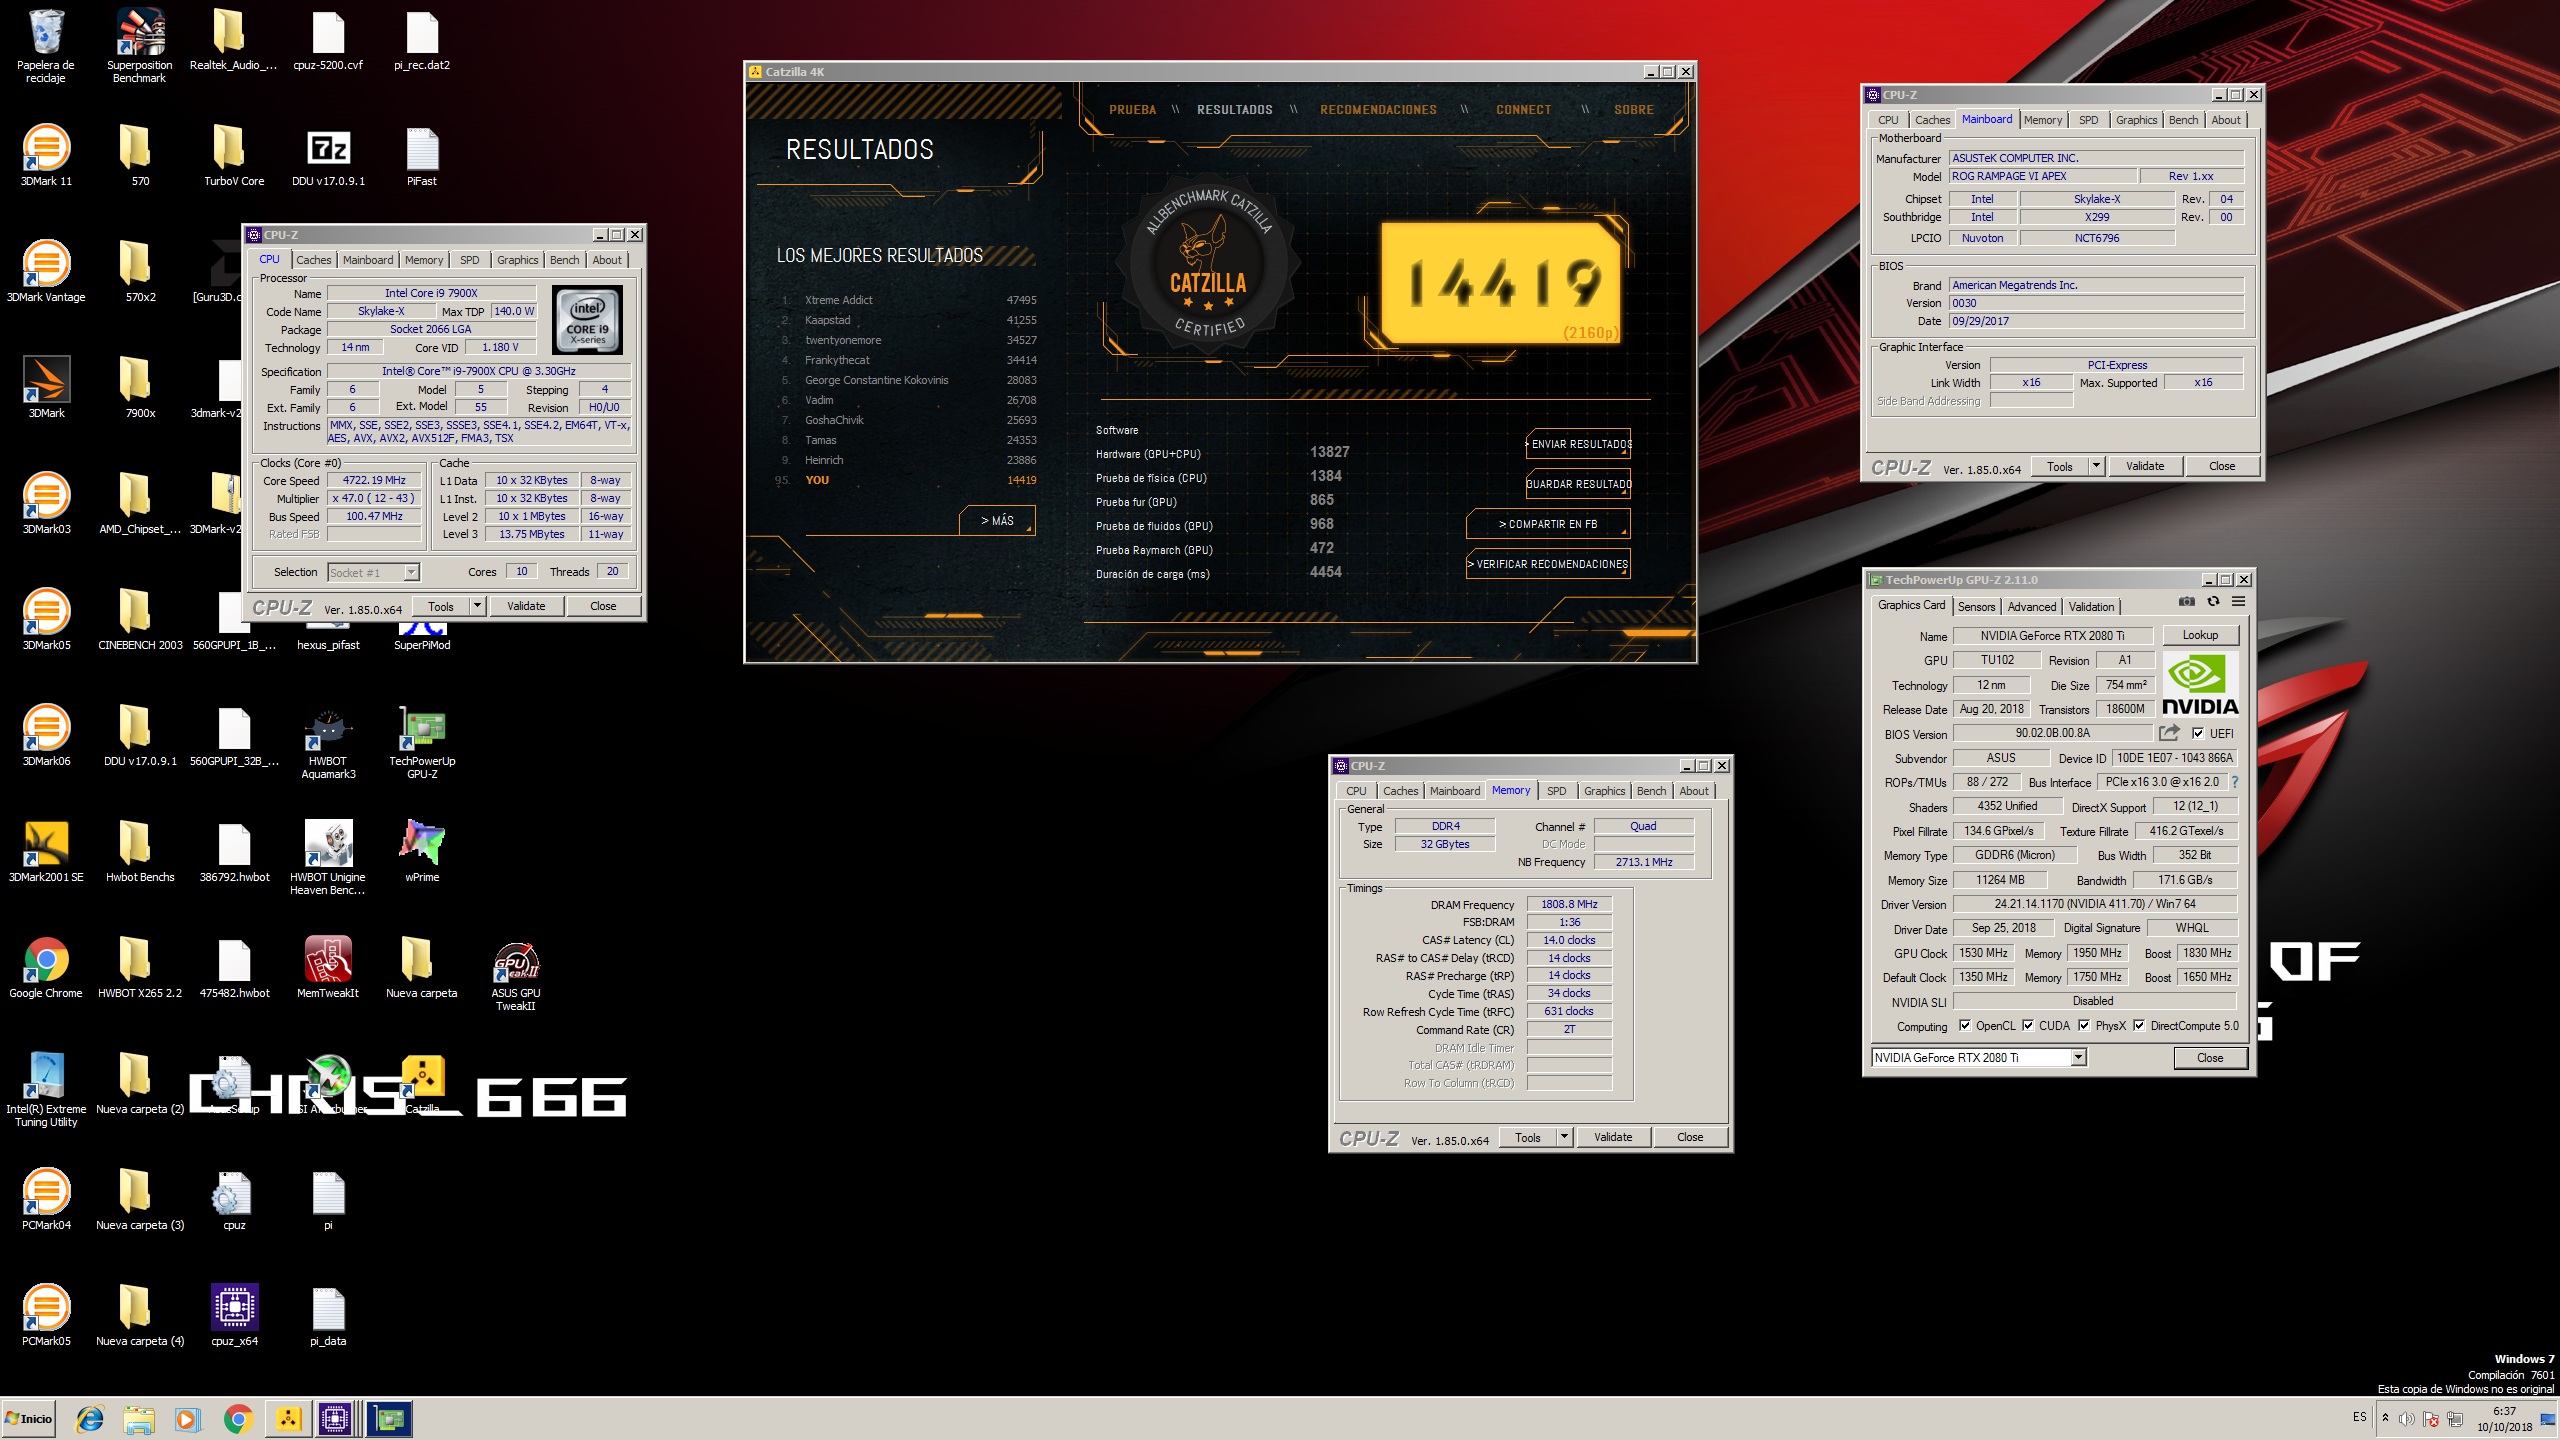The image size is (2560, 1440).
Task: Toggle the DirectCompute 5.0 checkbox
Action: pyautogui.click(x=2139, y=1025)
